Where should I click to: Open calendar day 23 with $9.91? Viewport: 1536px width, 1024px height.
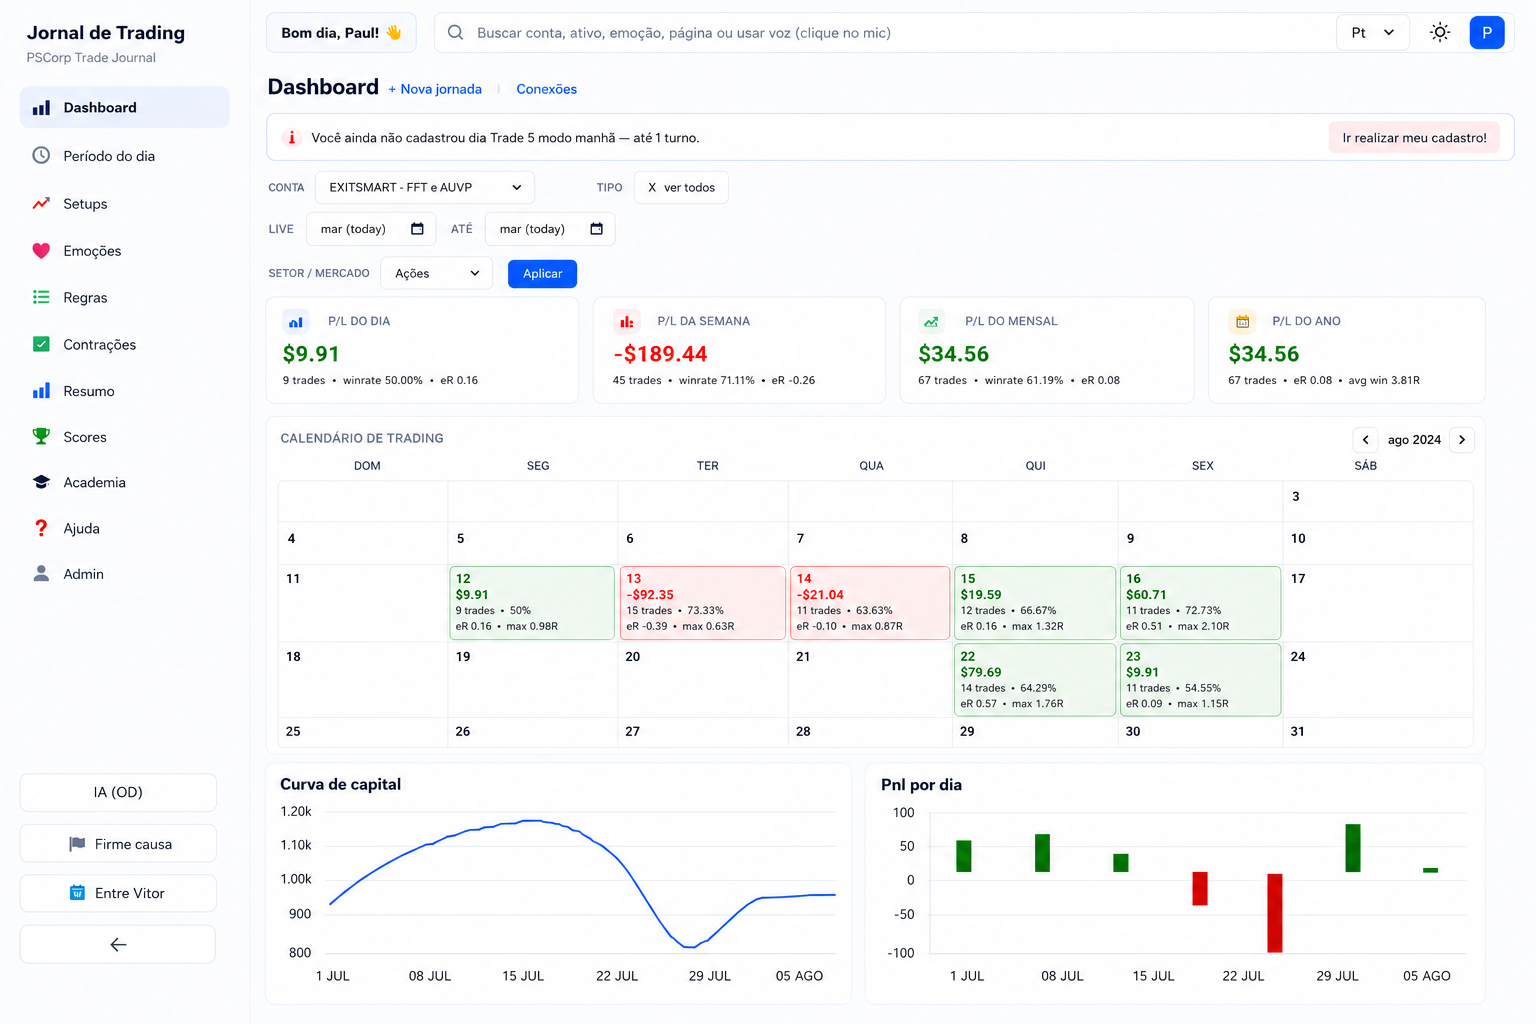(x=1200, y=680)
